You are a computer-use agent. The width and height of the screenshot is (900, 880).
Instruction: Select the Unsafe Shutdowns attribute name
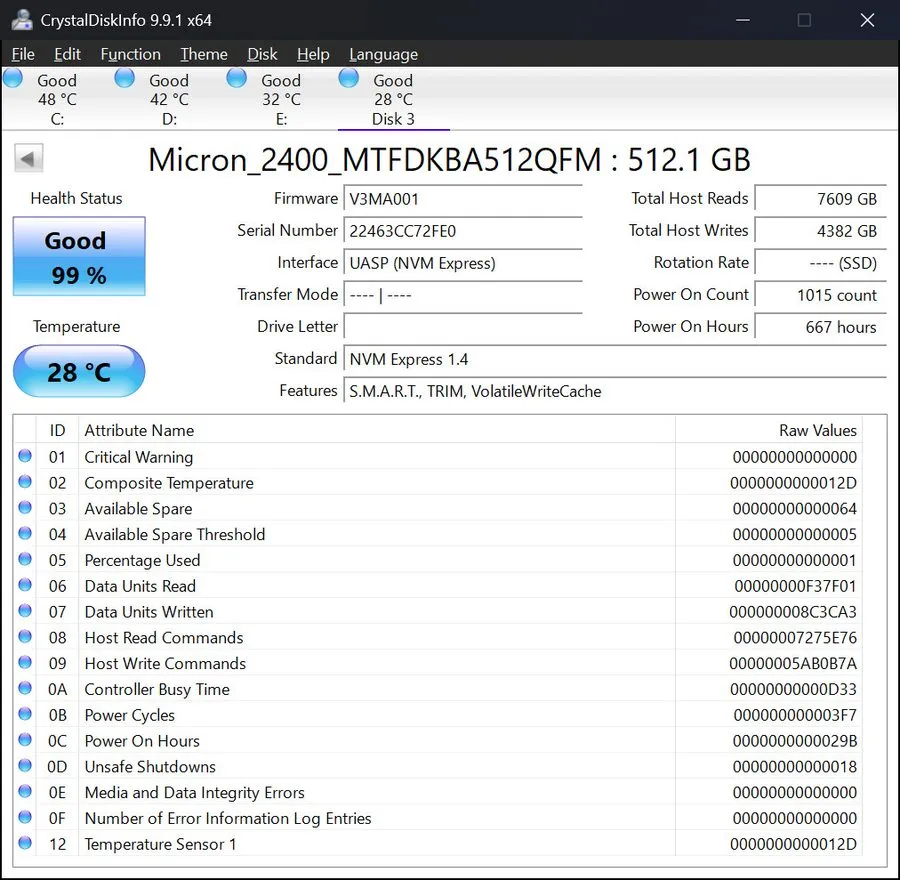click(x=150, y=767)
